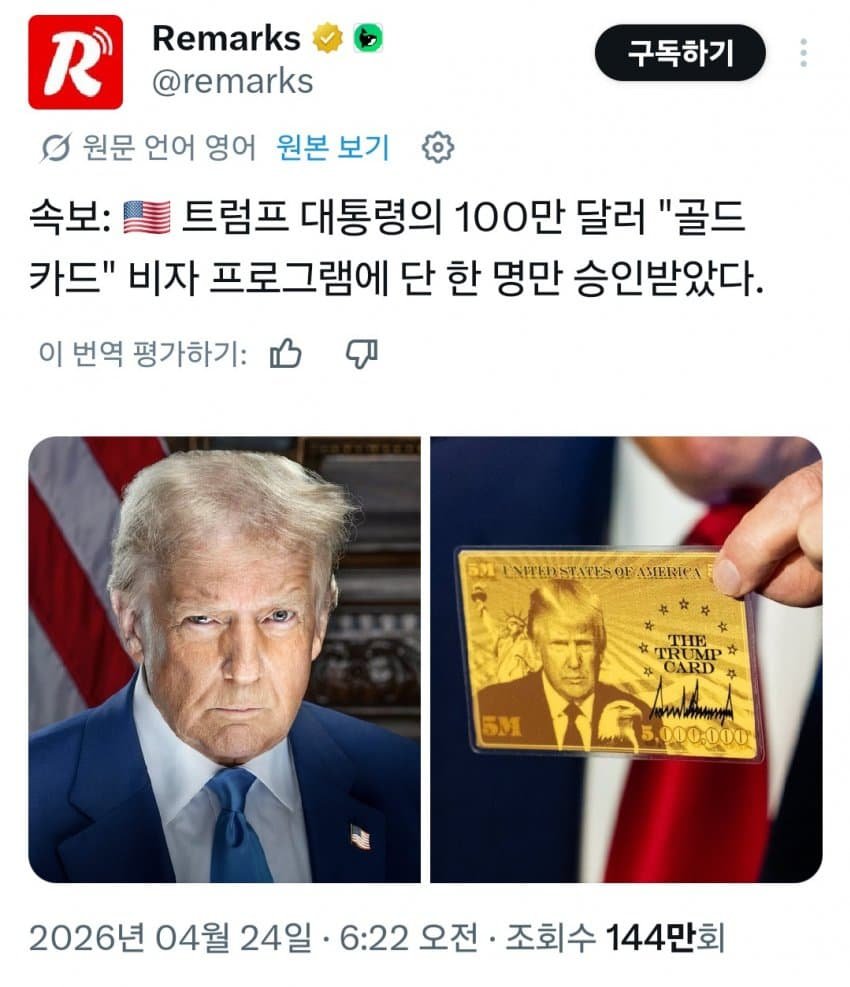
Task: Click the translation source language icon
Action: (x=56, y=148)
